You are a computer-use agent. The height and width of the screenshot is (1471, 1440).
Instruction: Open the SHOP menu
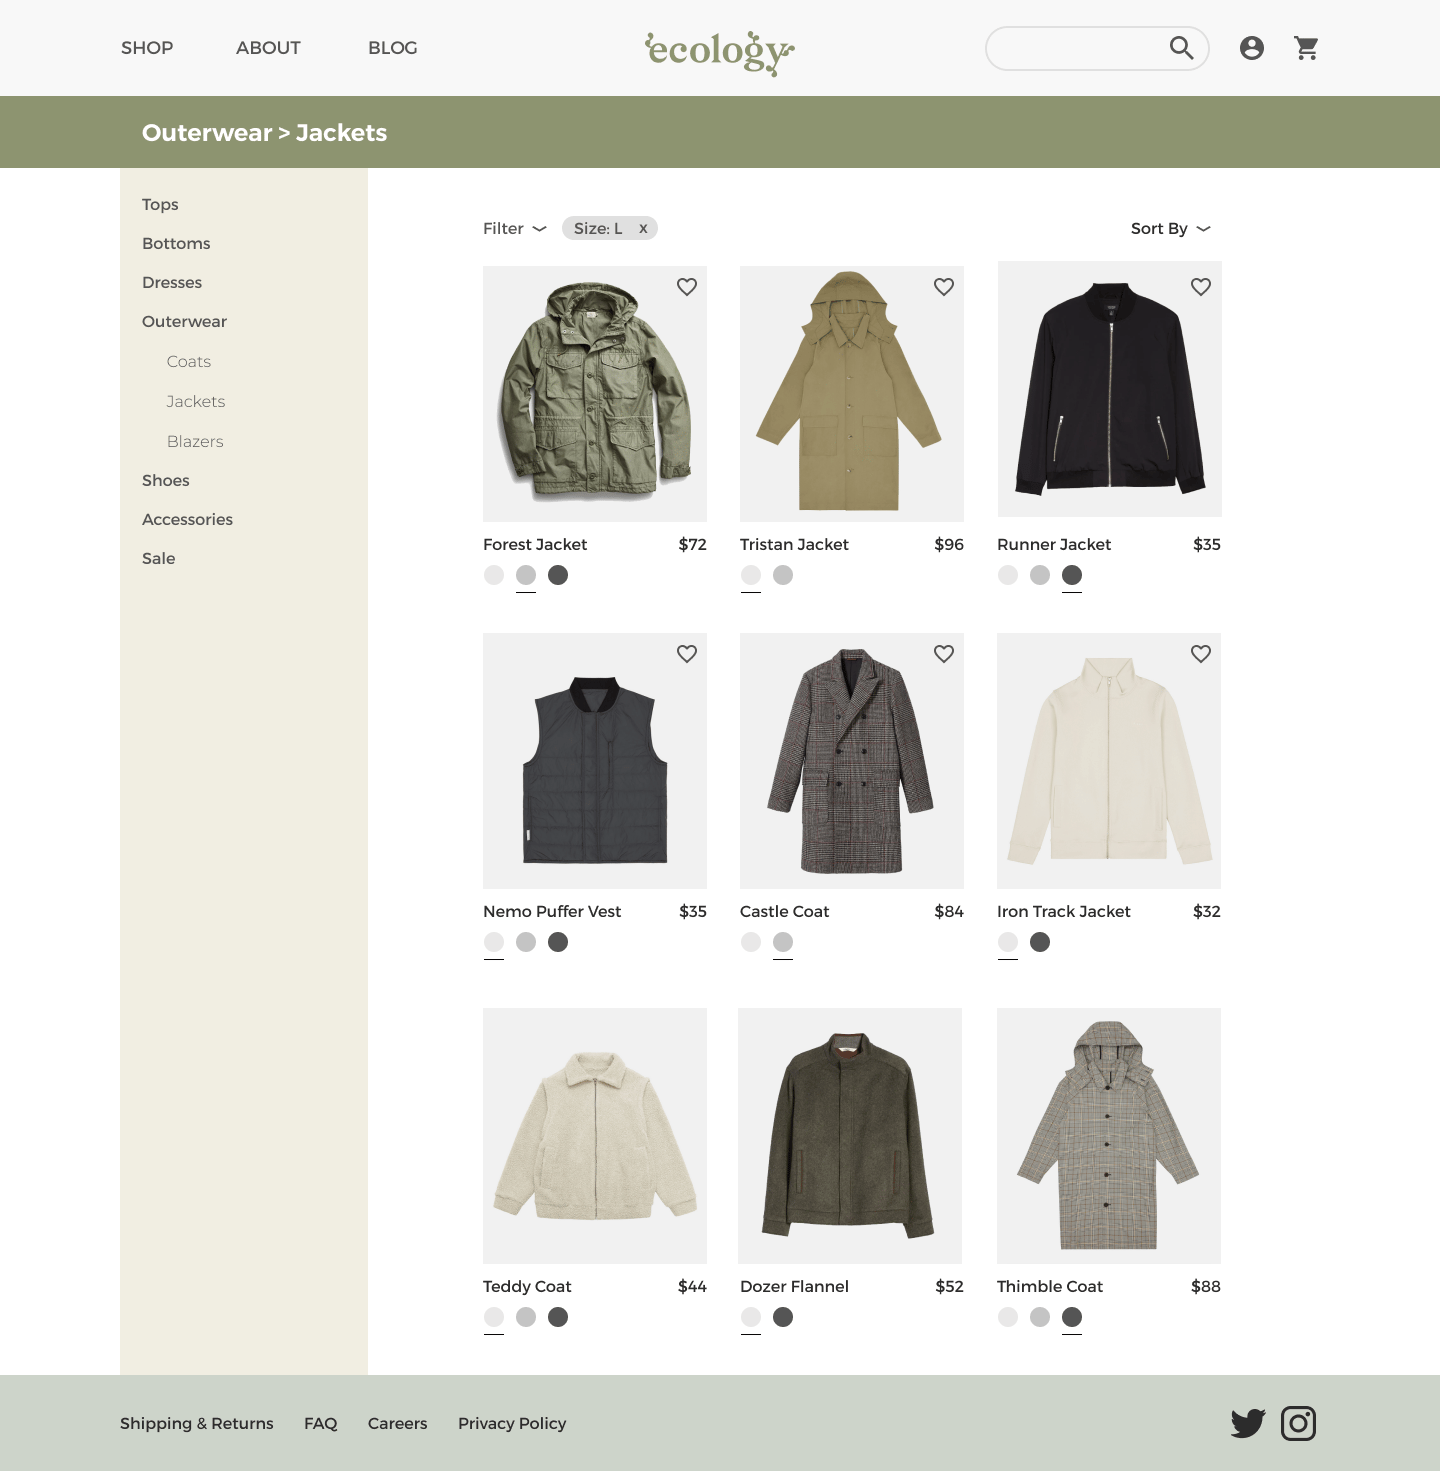[x=147, y=48]
